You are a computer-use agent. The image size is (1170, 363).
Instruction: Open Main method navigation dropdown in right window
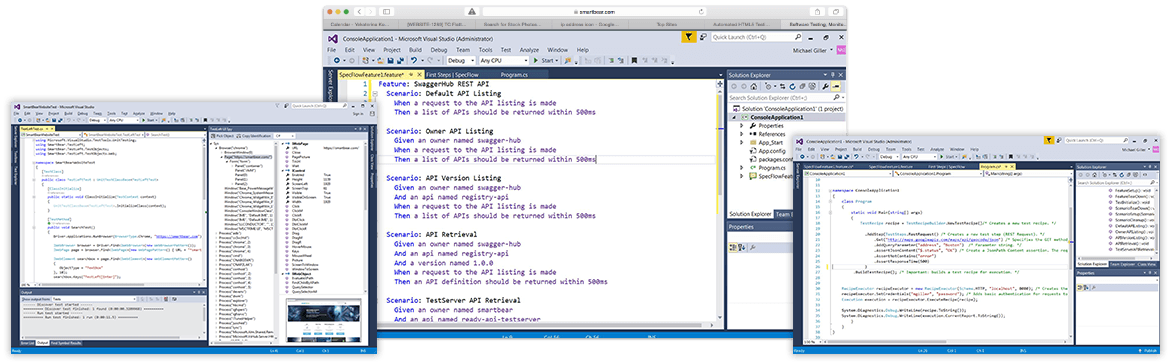click(1028, 173)
